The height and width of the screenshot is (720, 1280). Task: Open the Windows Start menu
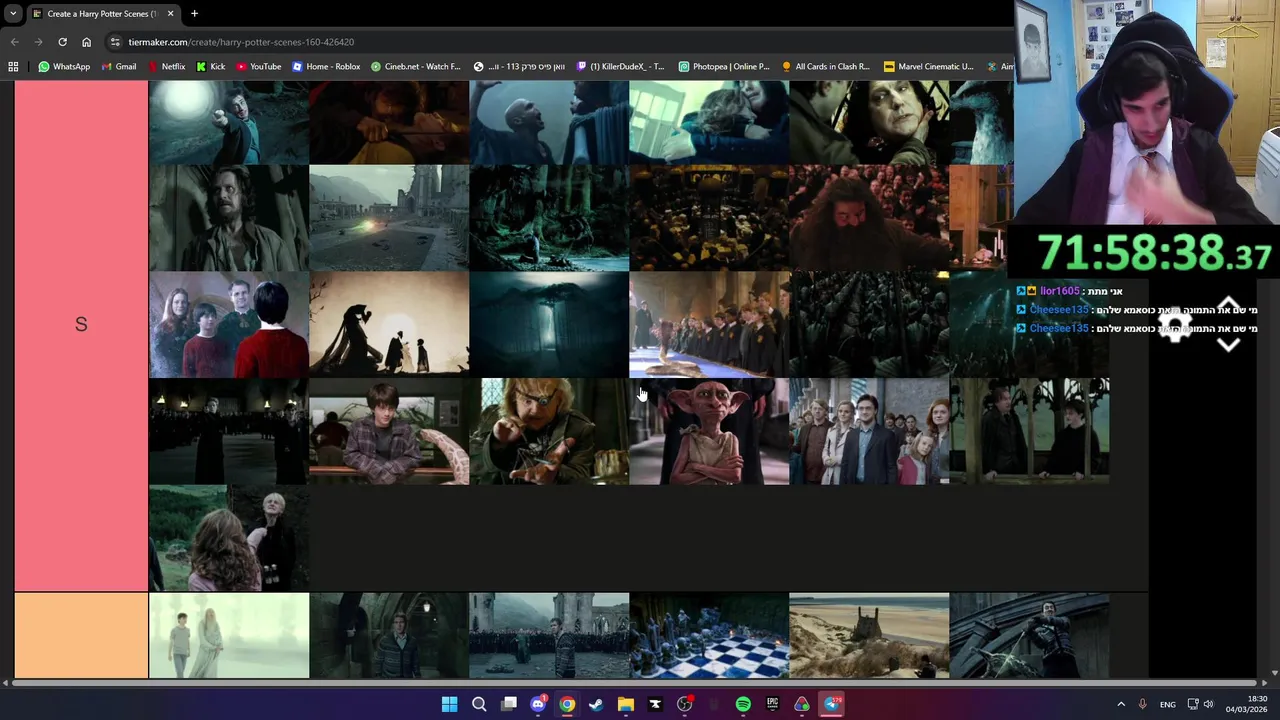449,704
